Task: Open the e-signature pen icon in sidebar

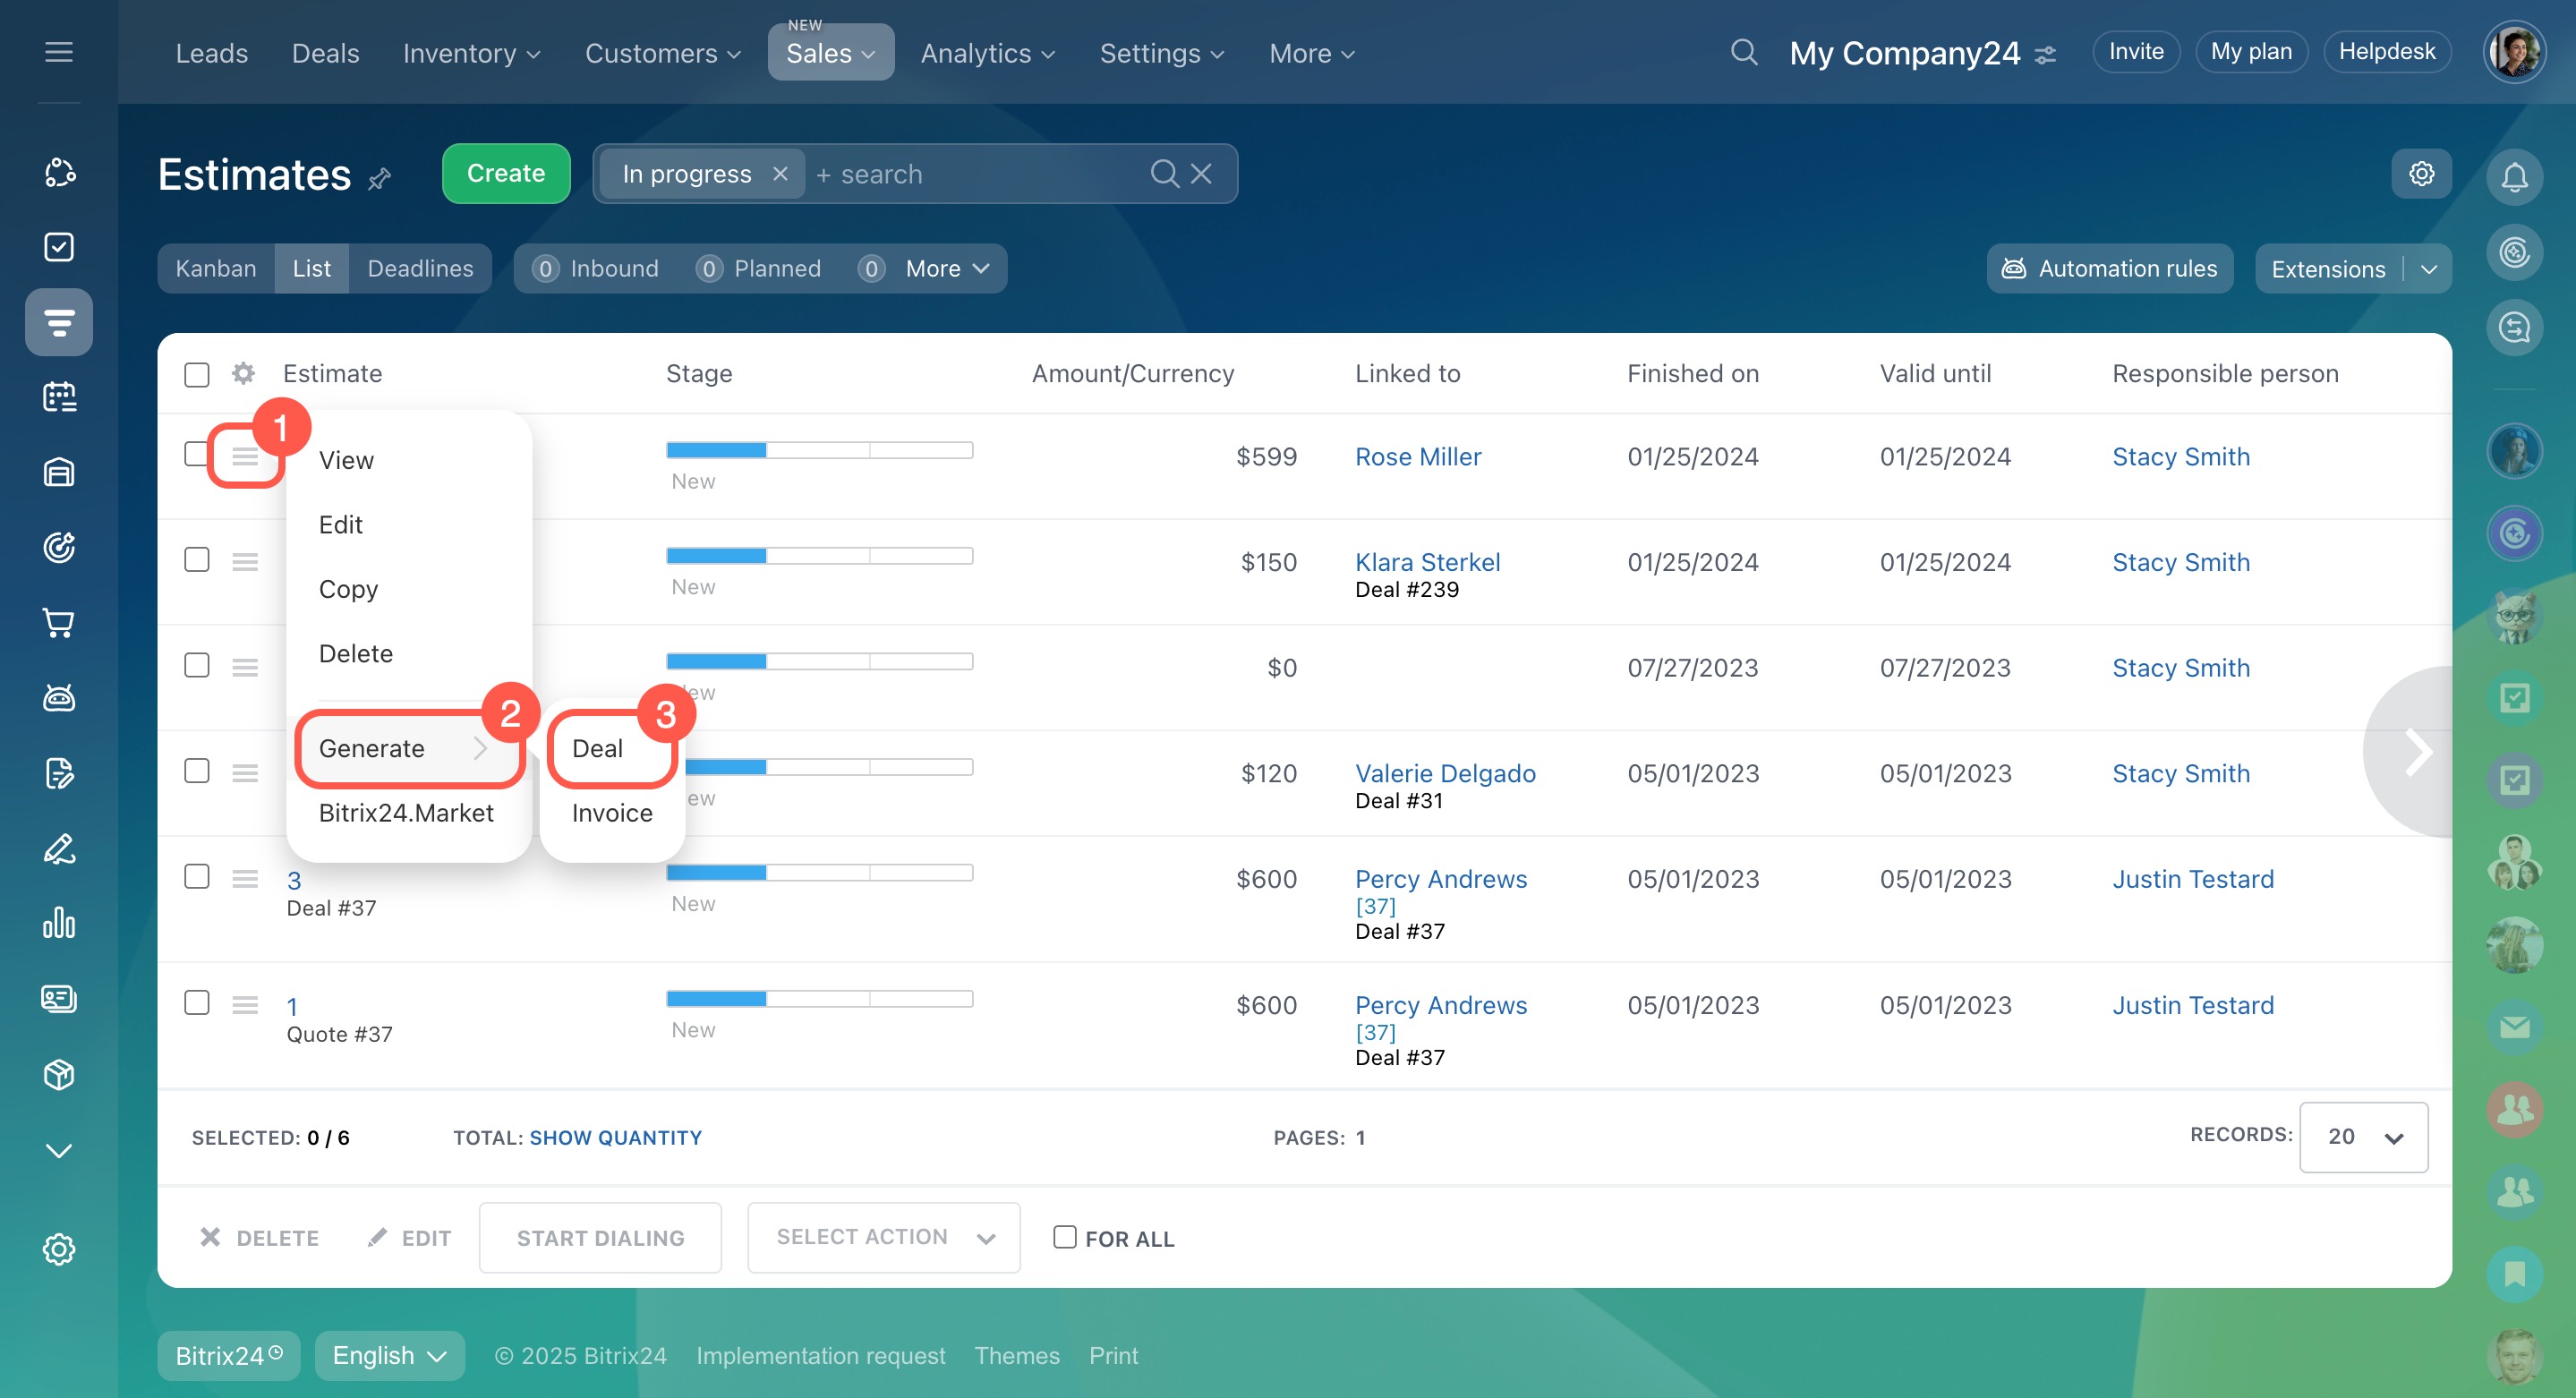Action: click(59, 848)
